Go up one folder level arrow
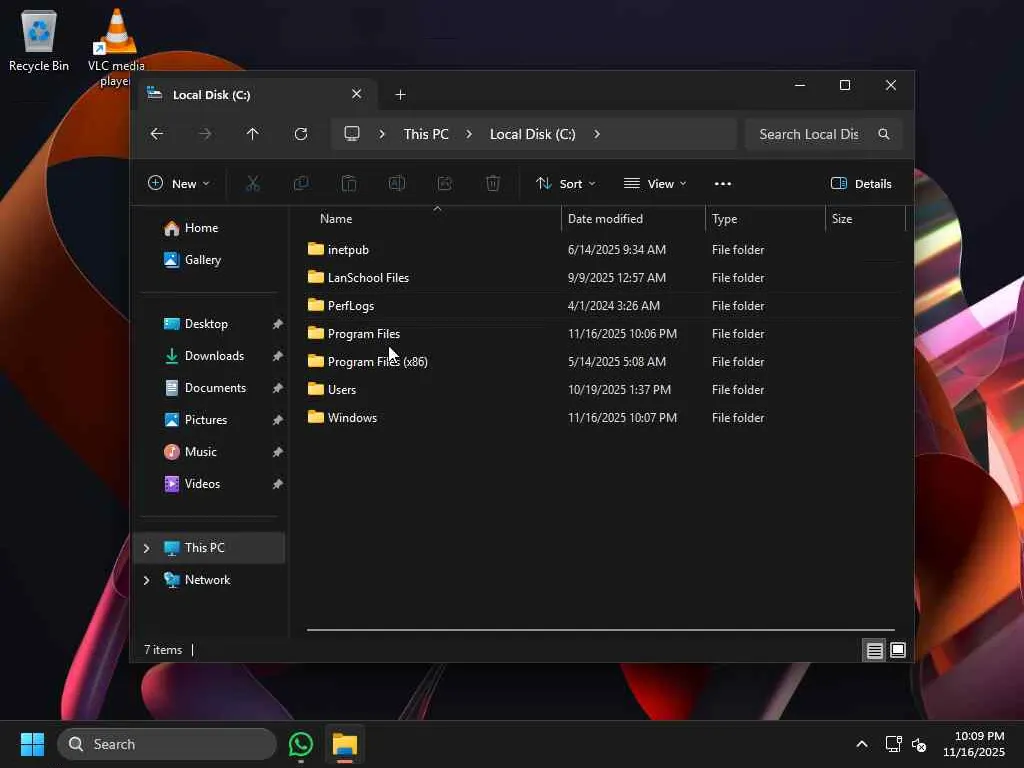This screenshot has height=768, width=1024. point(252,134)
